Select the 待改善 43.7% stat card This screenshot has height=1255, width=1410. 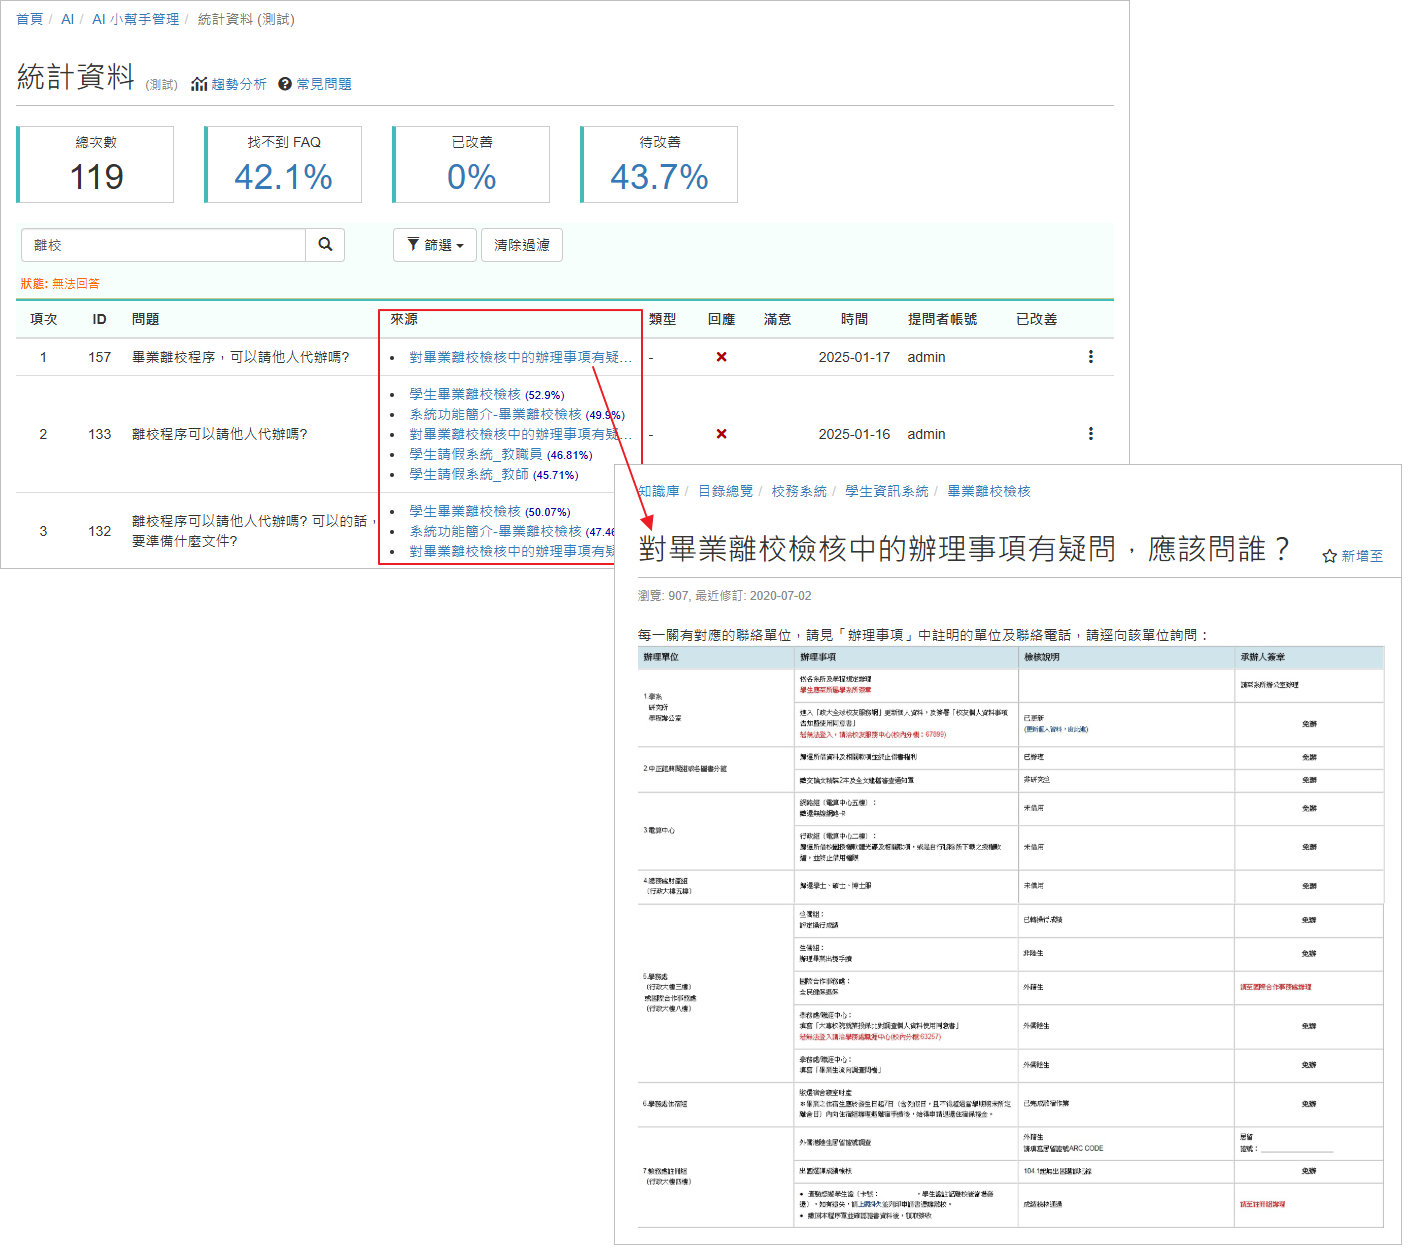click(658, 165)
